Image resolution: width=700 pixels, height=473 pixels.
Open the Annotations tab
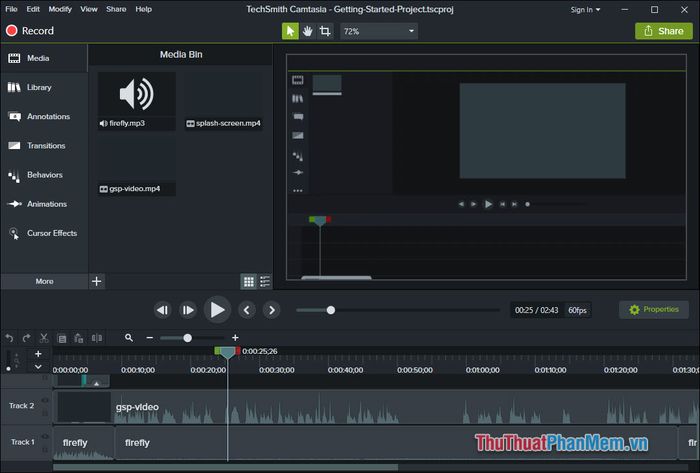click(44, 116)
